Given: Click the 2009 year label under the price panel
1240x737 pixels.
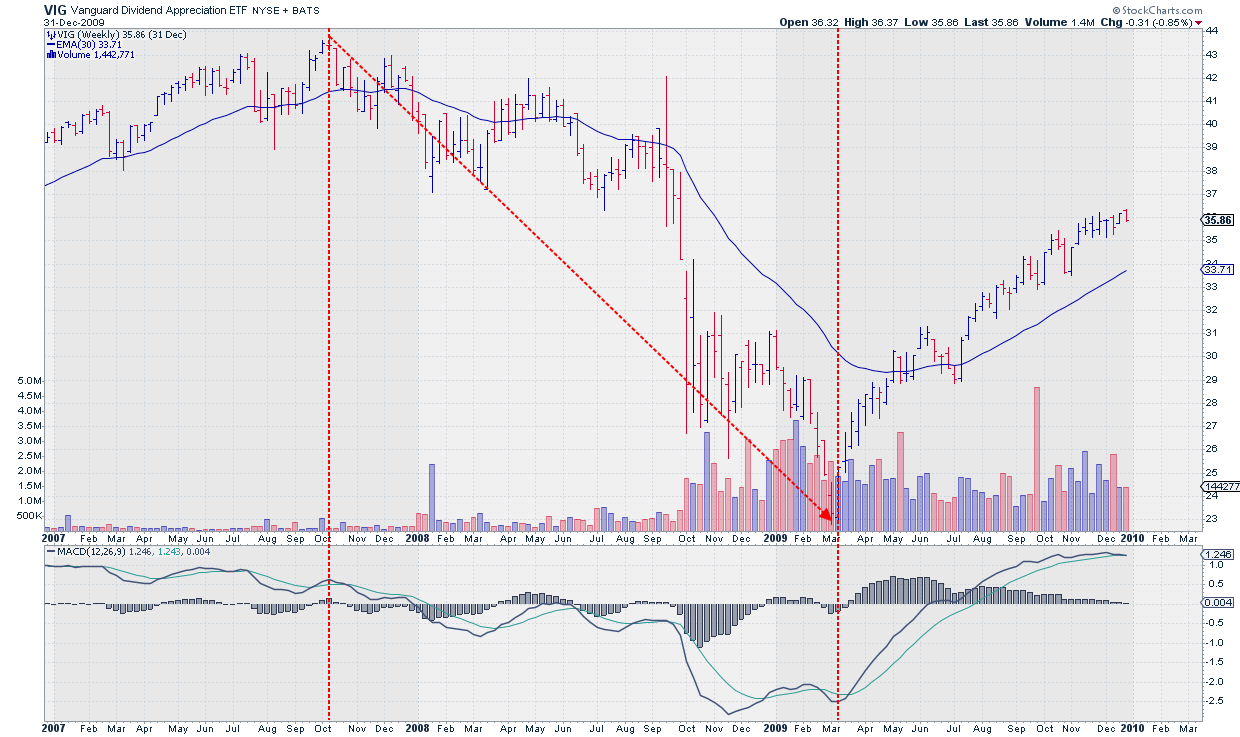Looking at the screenshot, I should coord(775,537).
